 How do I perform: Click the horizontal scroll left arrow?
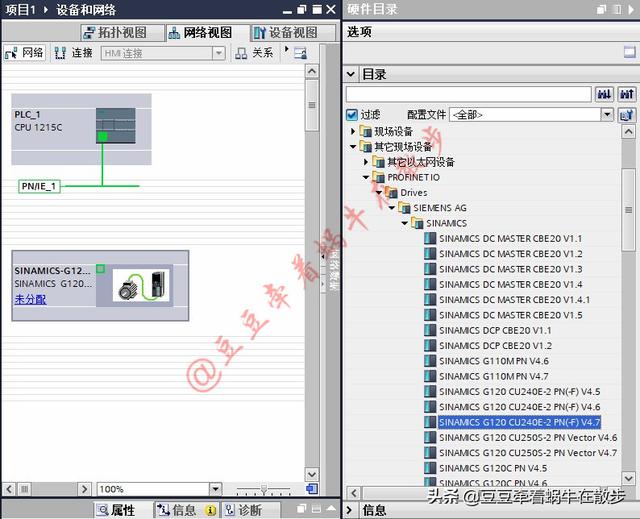click(9, 489)
